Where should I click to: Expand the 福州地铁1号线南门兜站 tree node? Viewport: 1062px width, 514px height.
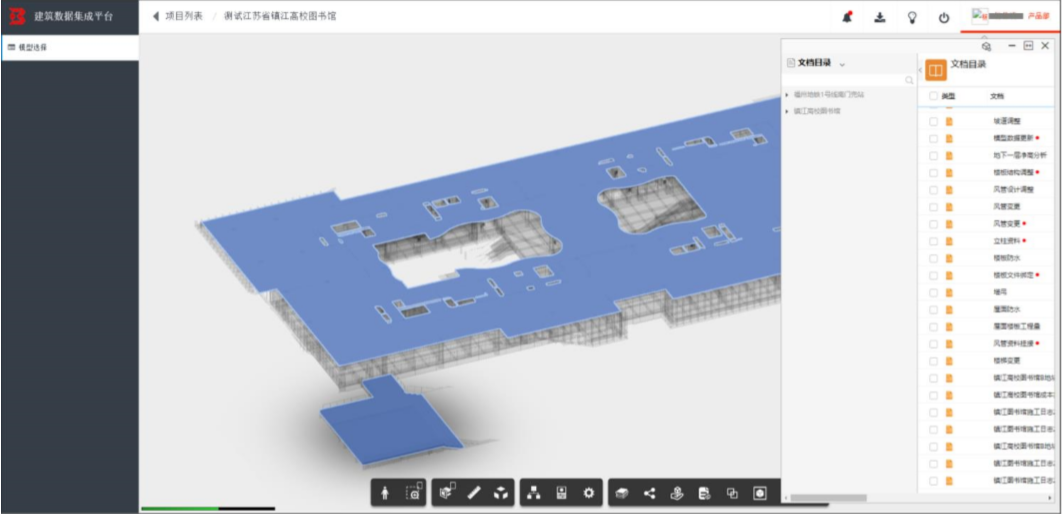[x=787, y=95]
